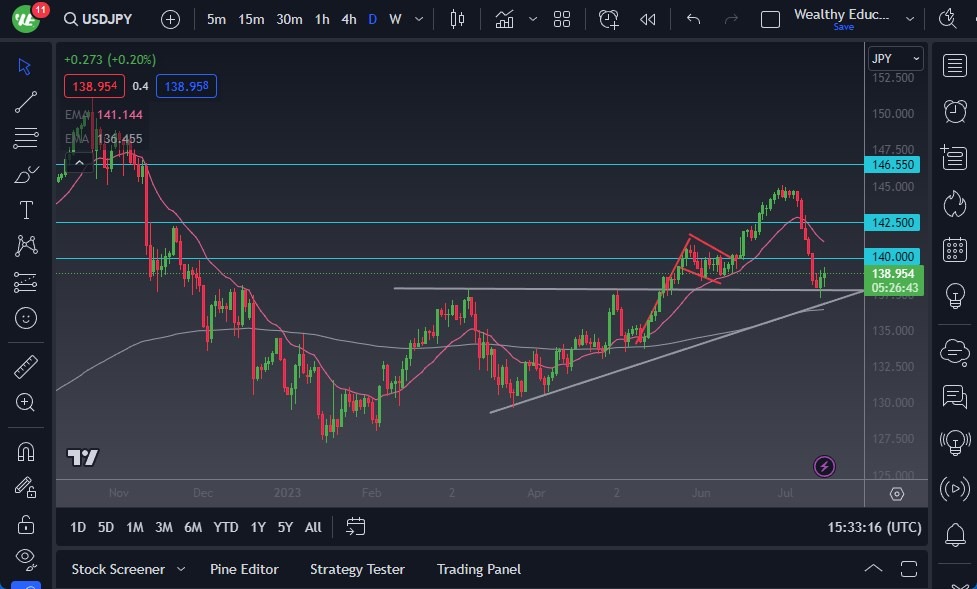Switch to the Strategy Tester tab
The width and height of the screenshot is (977, 589).
(x=357, y=569)
